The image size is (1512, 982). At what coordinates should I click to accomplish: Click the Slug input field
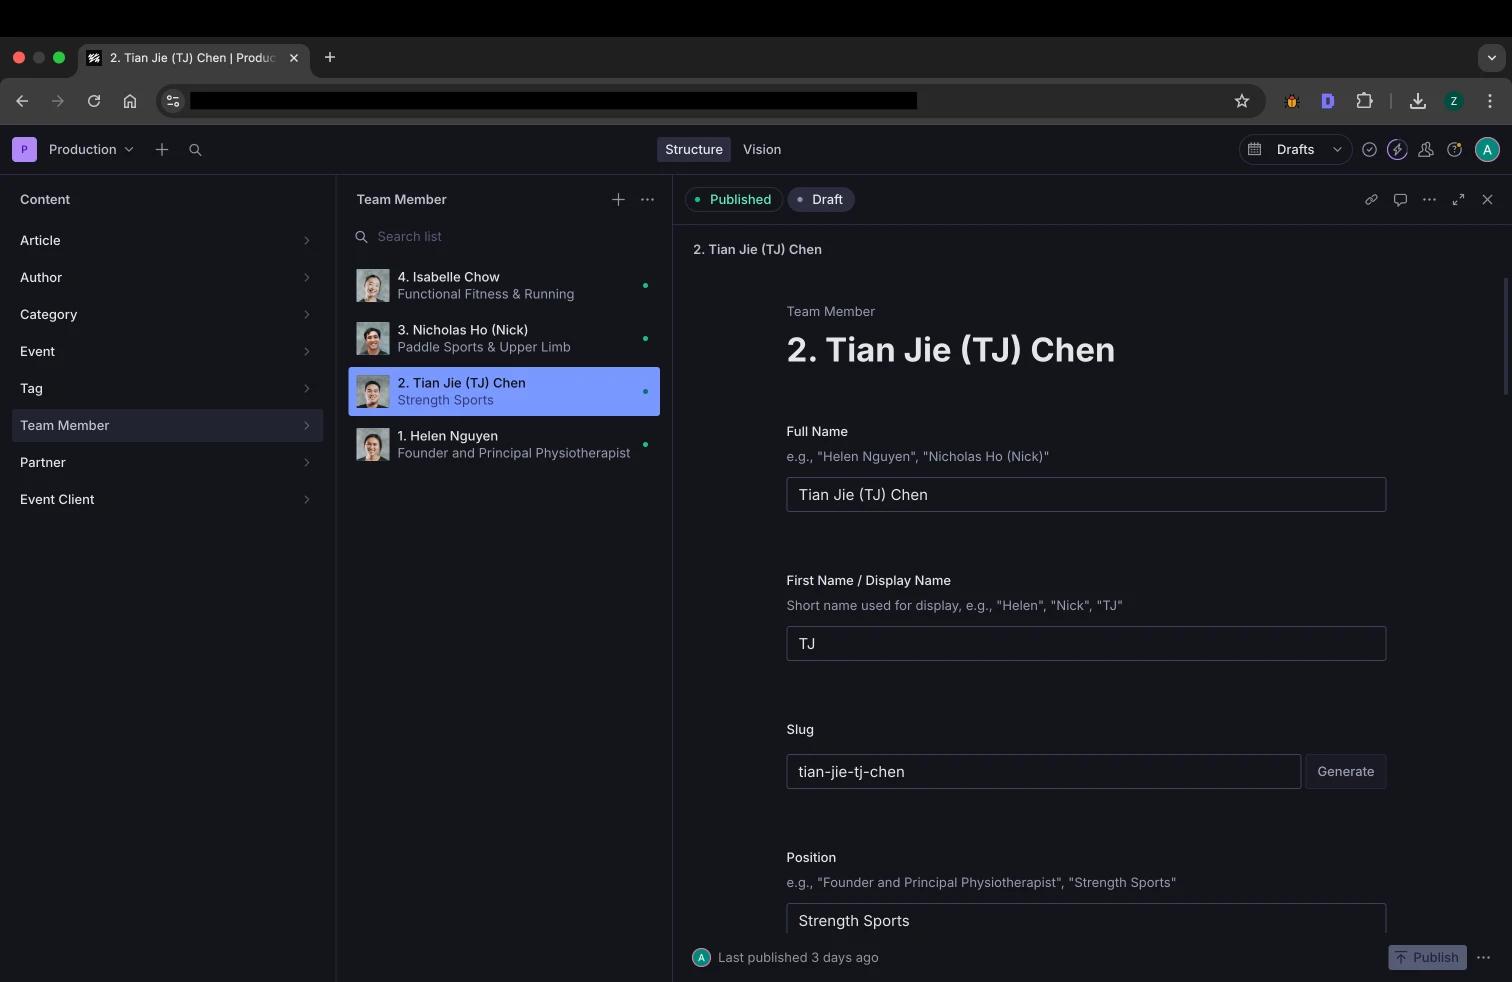(x=1043, y=771)
